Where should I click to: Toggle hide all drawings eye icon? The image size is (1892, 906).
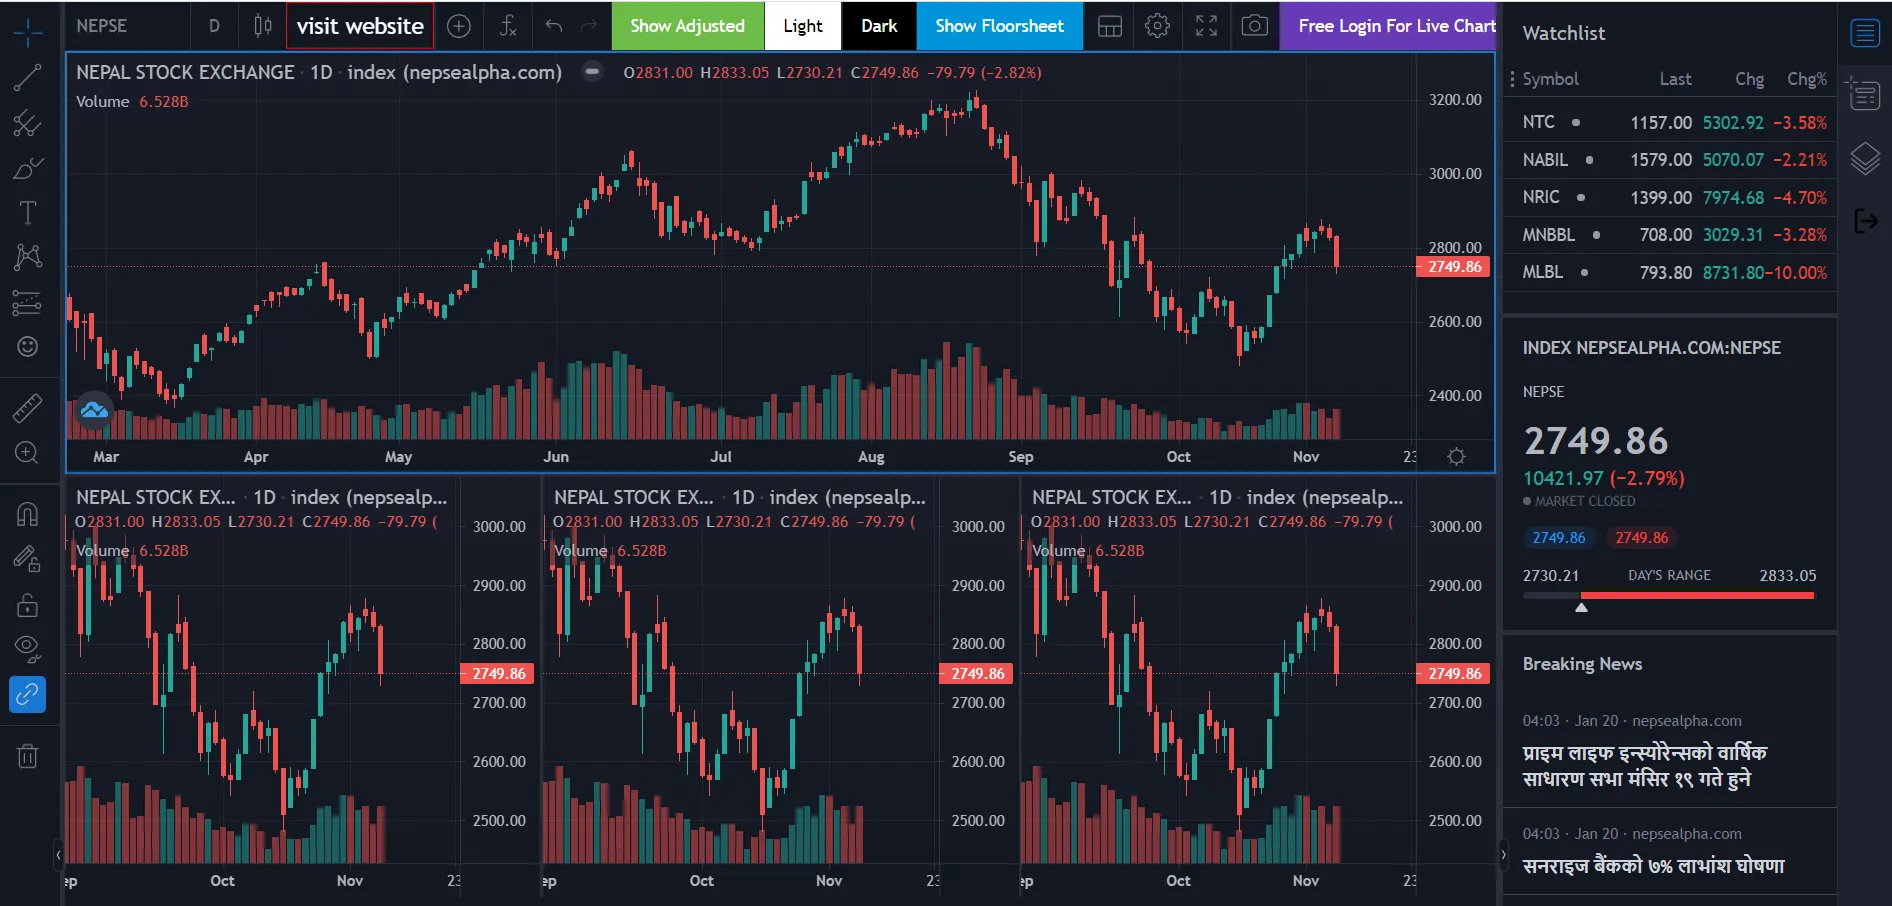tap(27, 648)
